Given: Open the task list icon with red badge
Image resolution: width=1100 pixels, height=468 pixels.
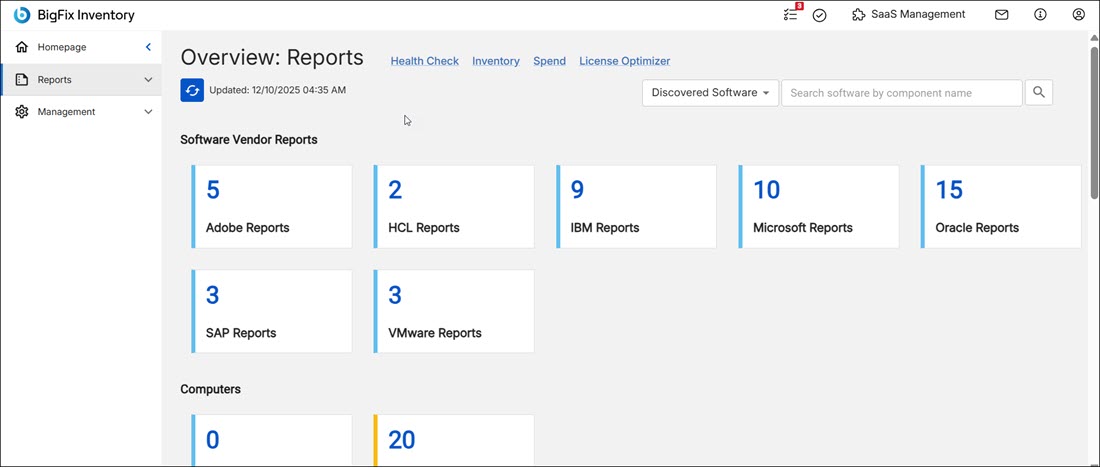Looking at the screenshot, I should [x=791, y=15].
